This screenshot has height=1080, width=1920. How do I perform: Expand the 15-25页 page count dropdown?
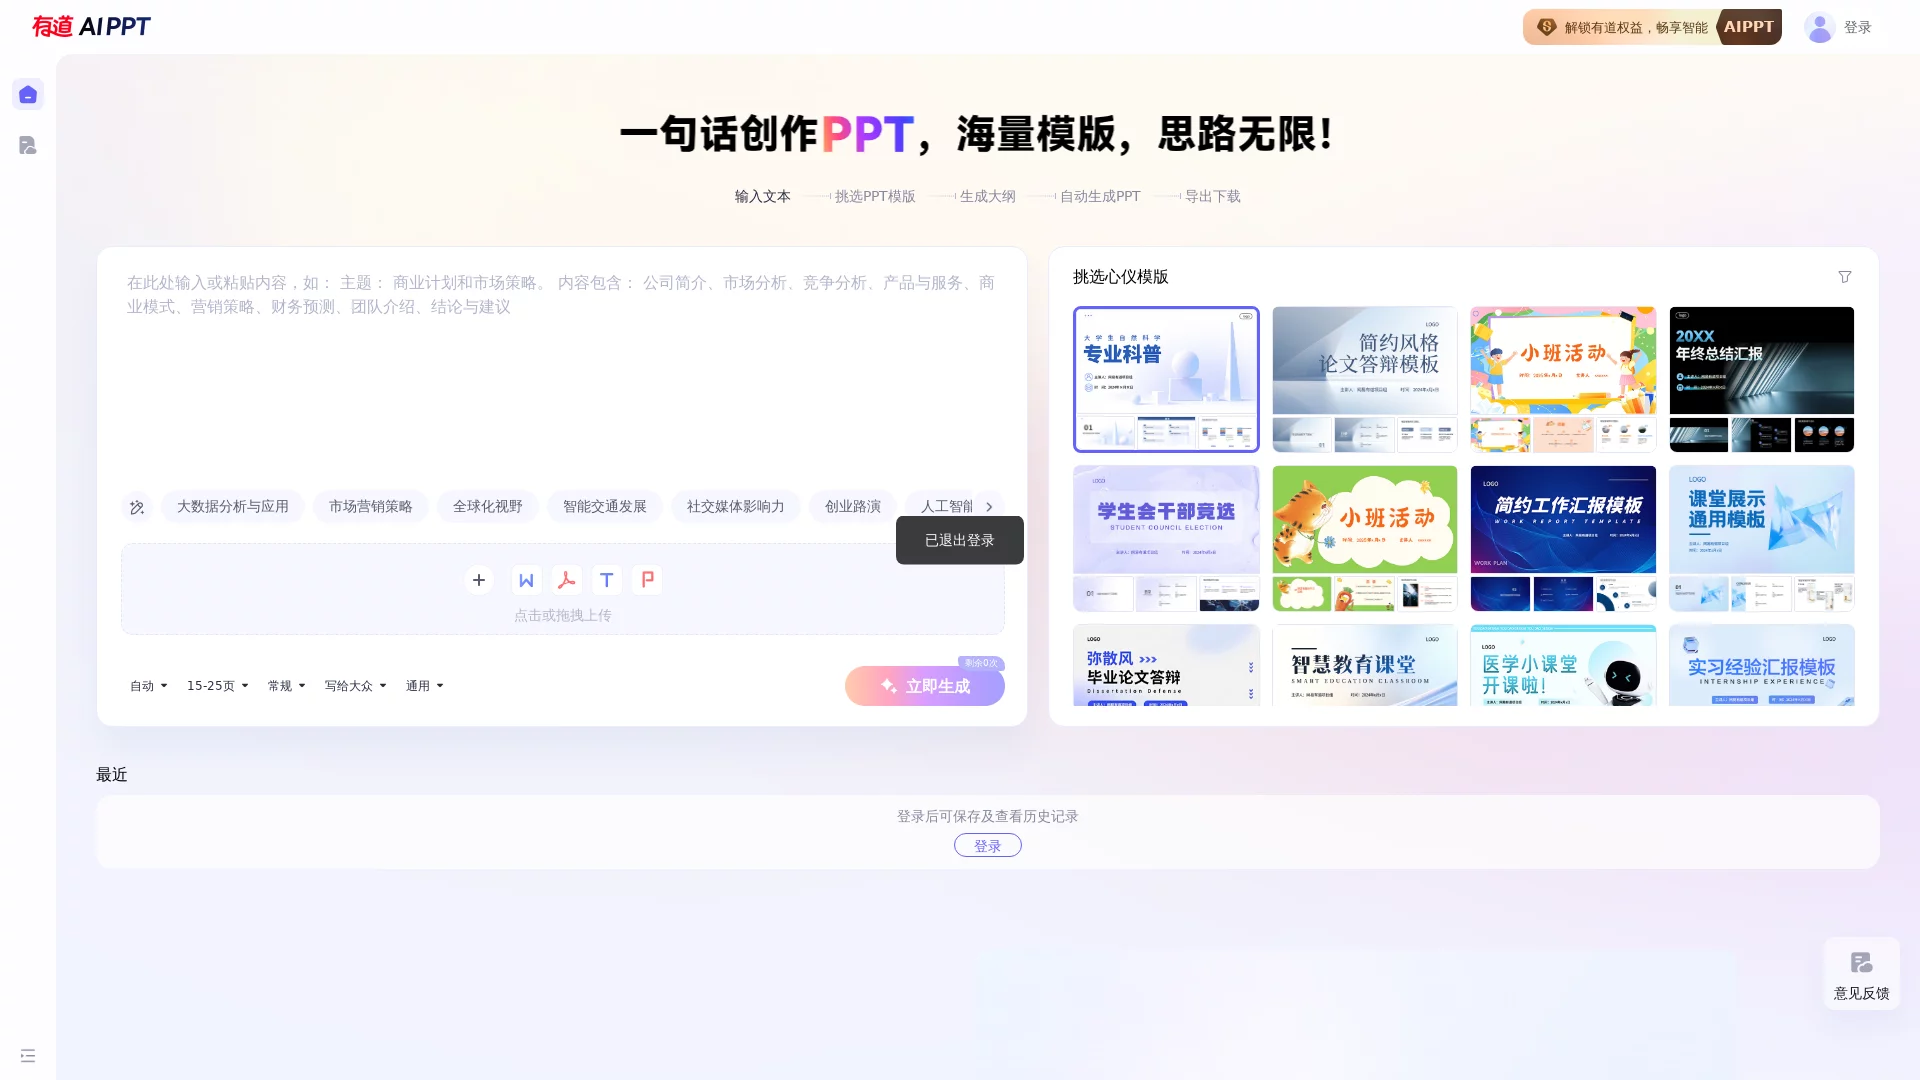[217, 685]
